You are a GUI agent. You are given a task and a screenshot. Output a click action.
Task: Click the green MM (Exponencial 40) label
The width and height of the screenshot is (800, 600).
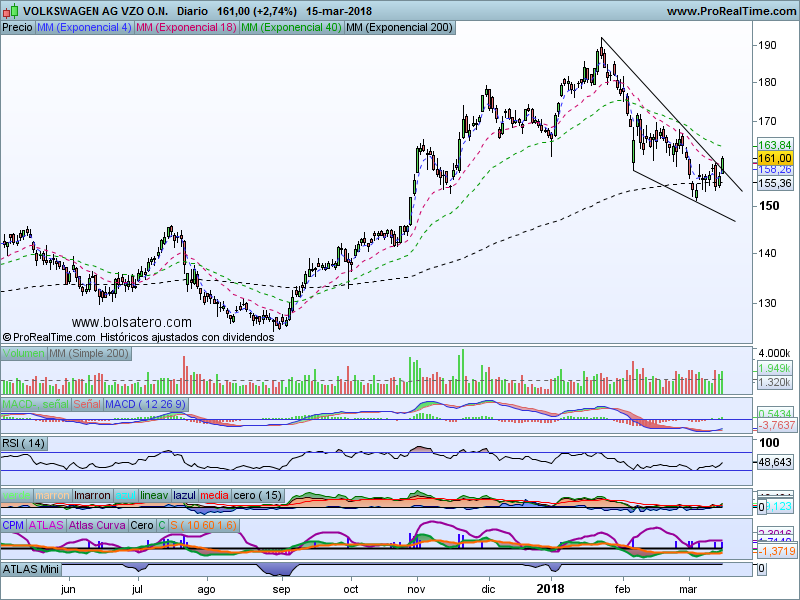click(291, 28)
